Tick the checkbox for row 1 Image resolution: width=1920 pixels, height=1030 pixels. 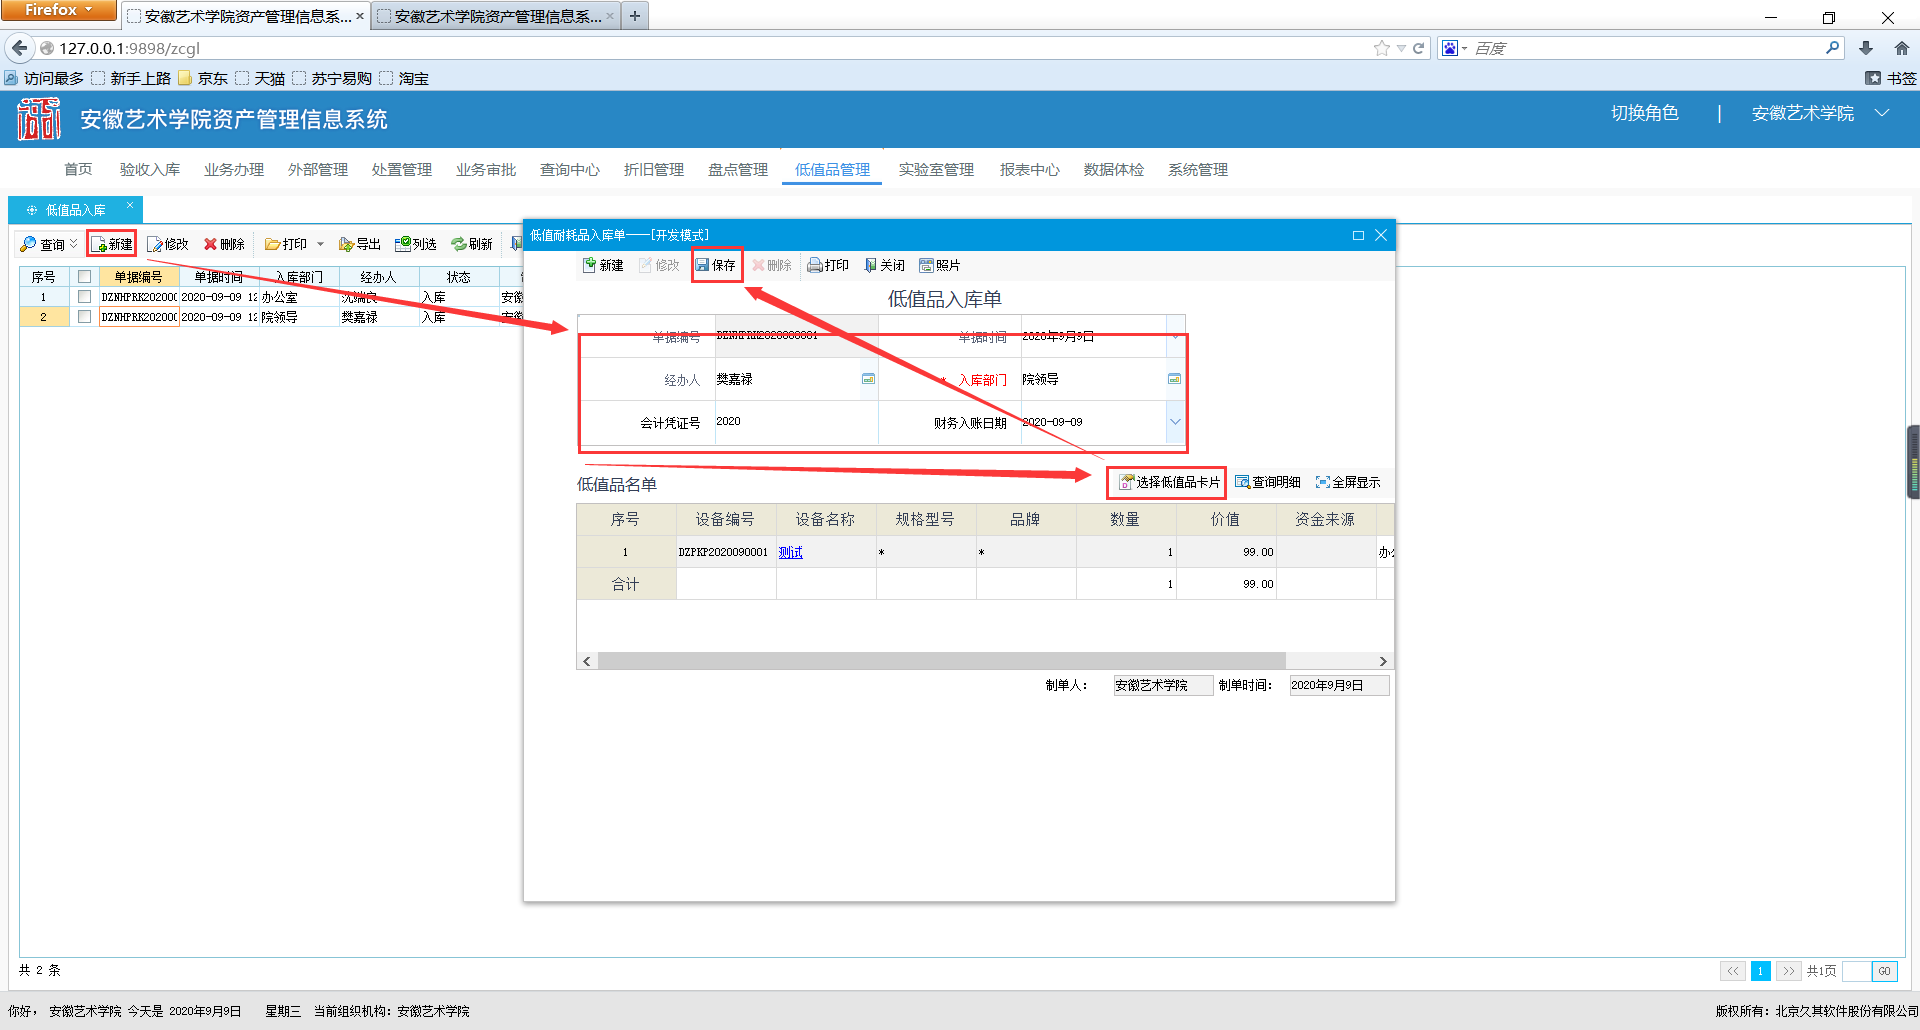tap(84, 297)
